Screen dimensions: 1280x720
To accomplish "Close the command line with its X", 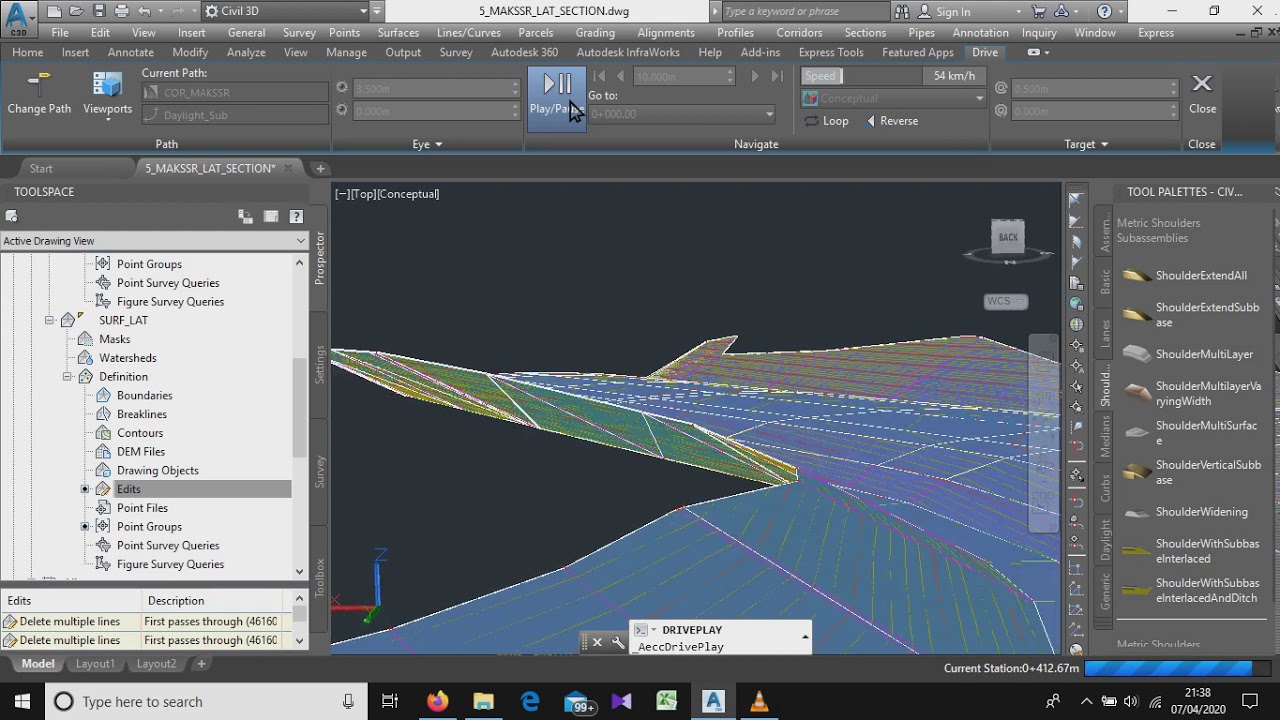I will point(597,643).
